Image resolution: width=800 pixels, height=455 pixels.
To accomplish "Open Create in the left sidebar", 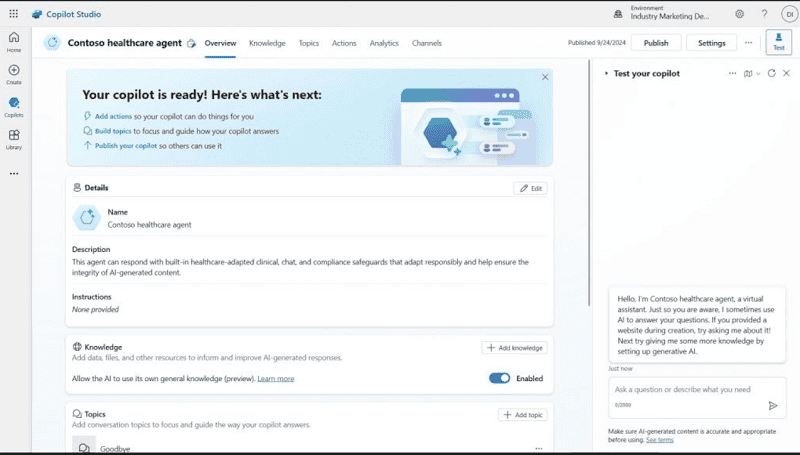I will 14,74.
